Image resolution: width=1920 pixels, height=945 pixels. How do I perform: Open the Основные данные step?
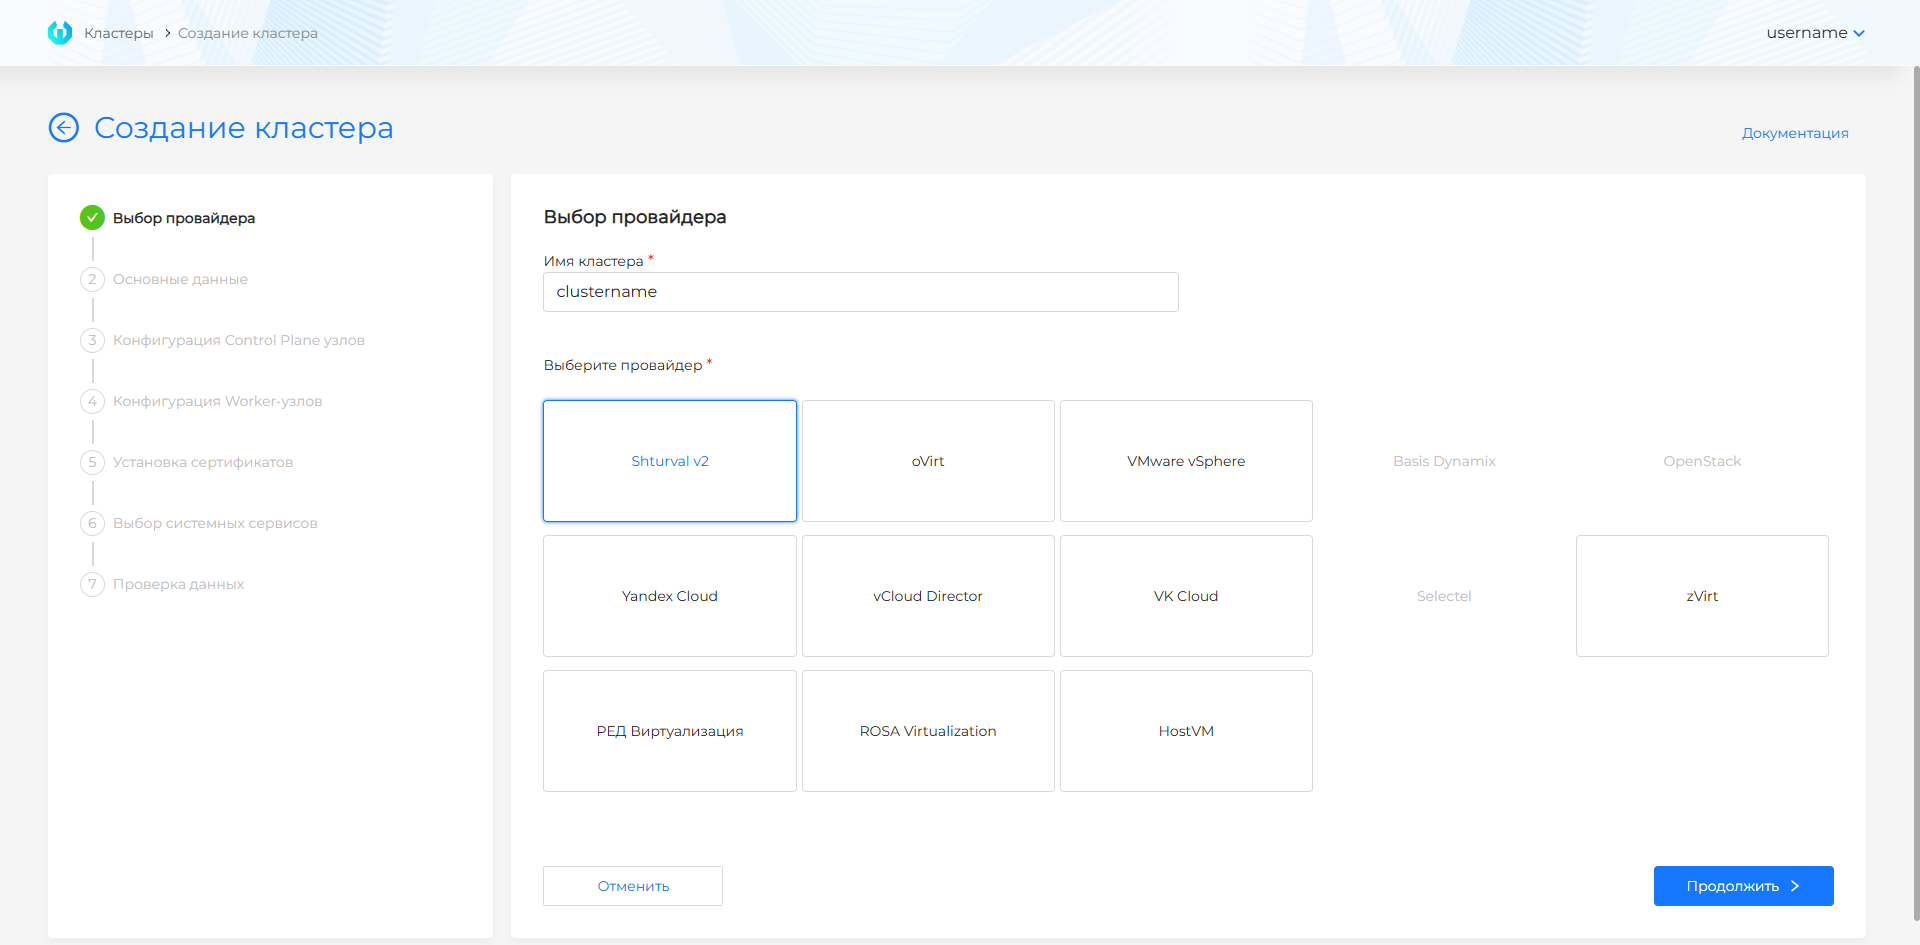(180, 279)
